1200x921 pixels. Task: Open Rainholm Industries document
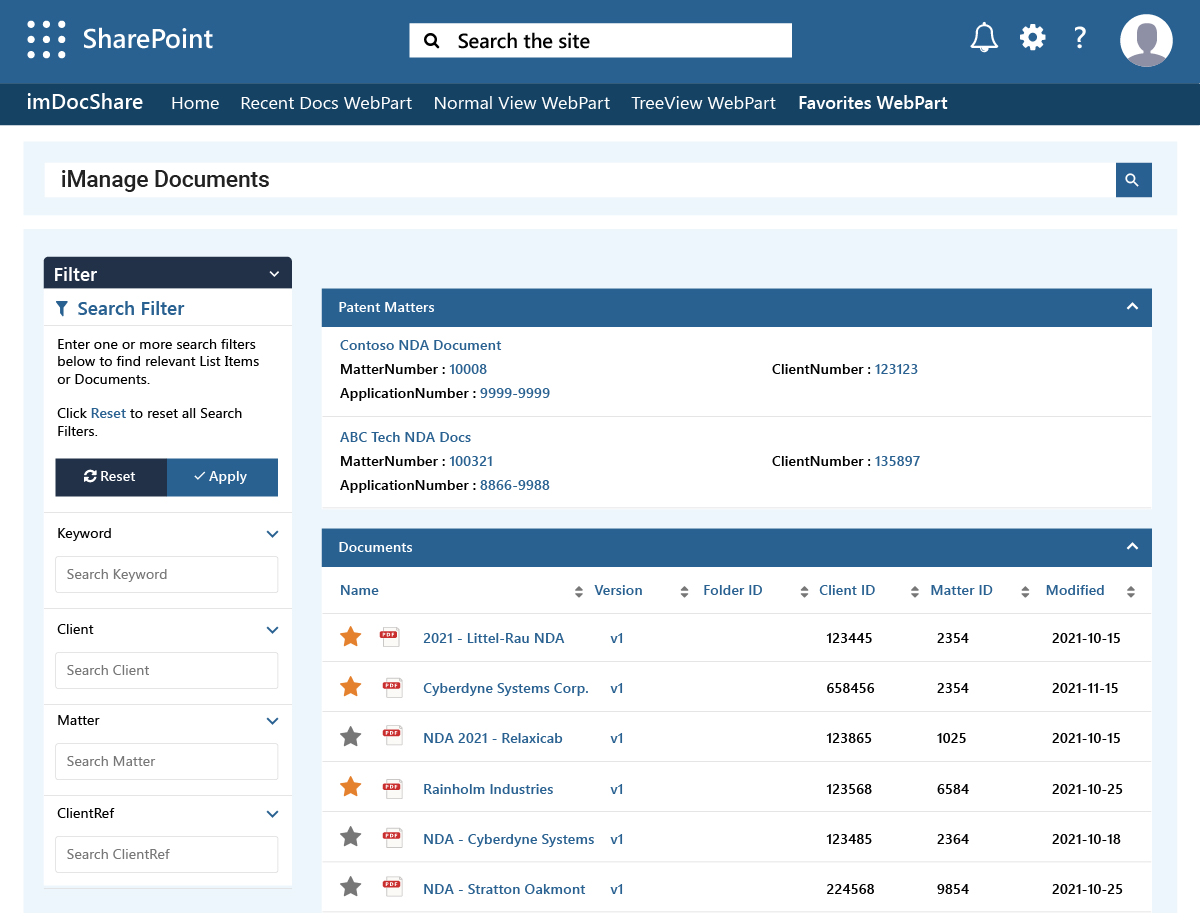click(488, 789)
